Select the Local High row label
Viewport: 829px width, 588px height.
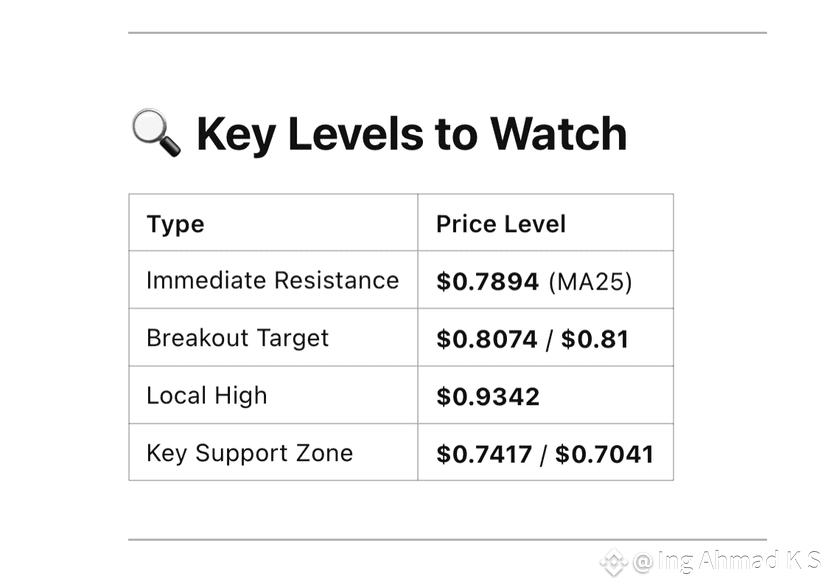[207, 396]
